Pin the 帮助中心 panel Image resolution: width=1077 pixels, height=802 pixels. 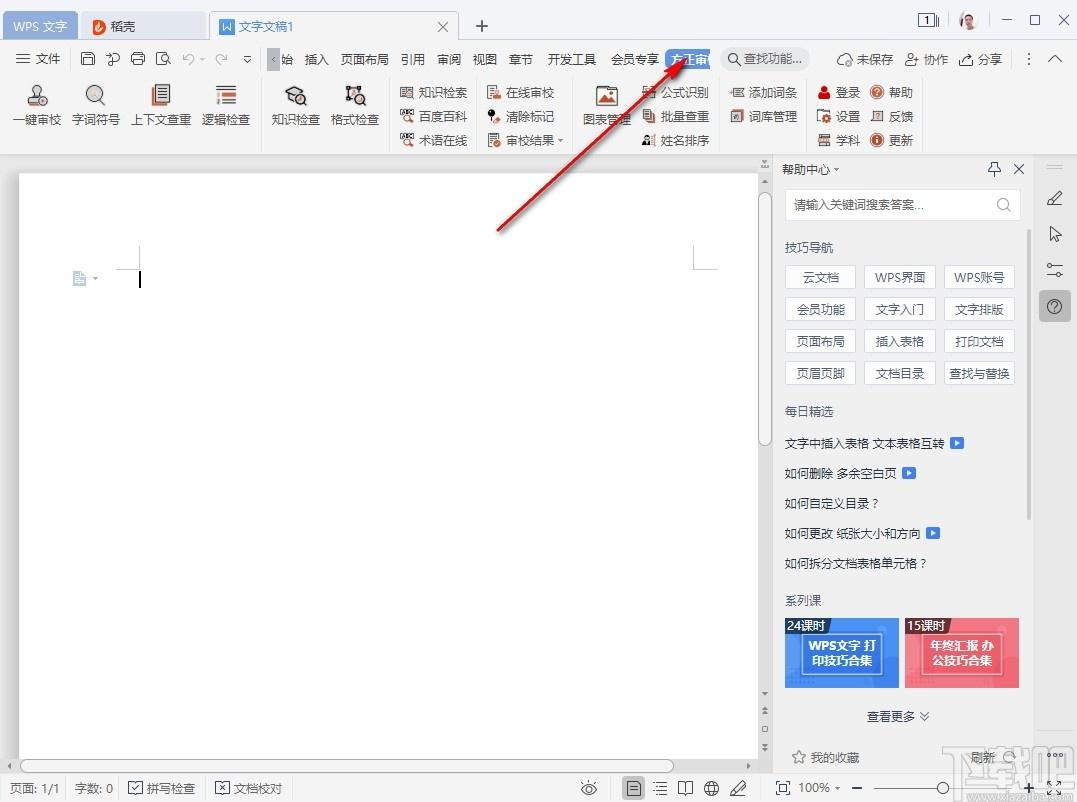(994, 169)
